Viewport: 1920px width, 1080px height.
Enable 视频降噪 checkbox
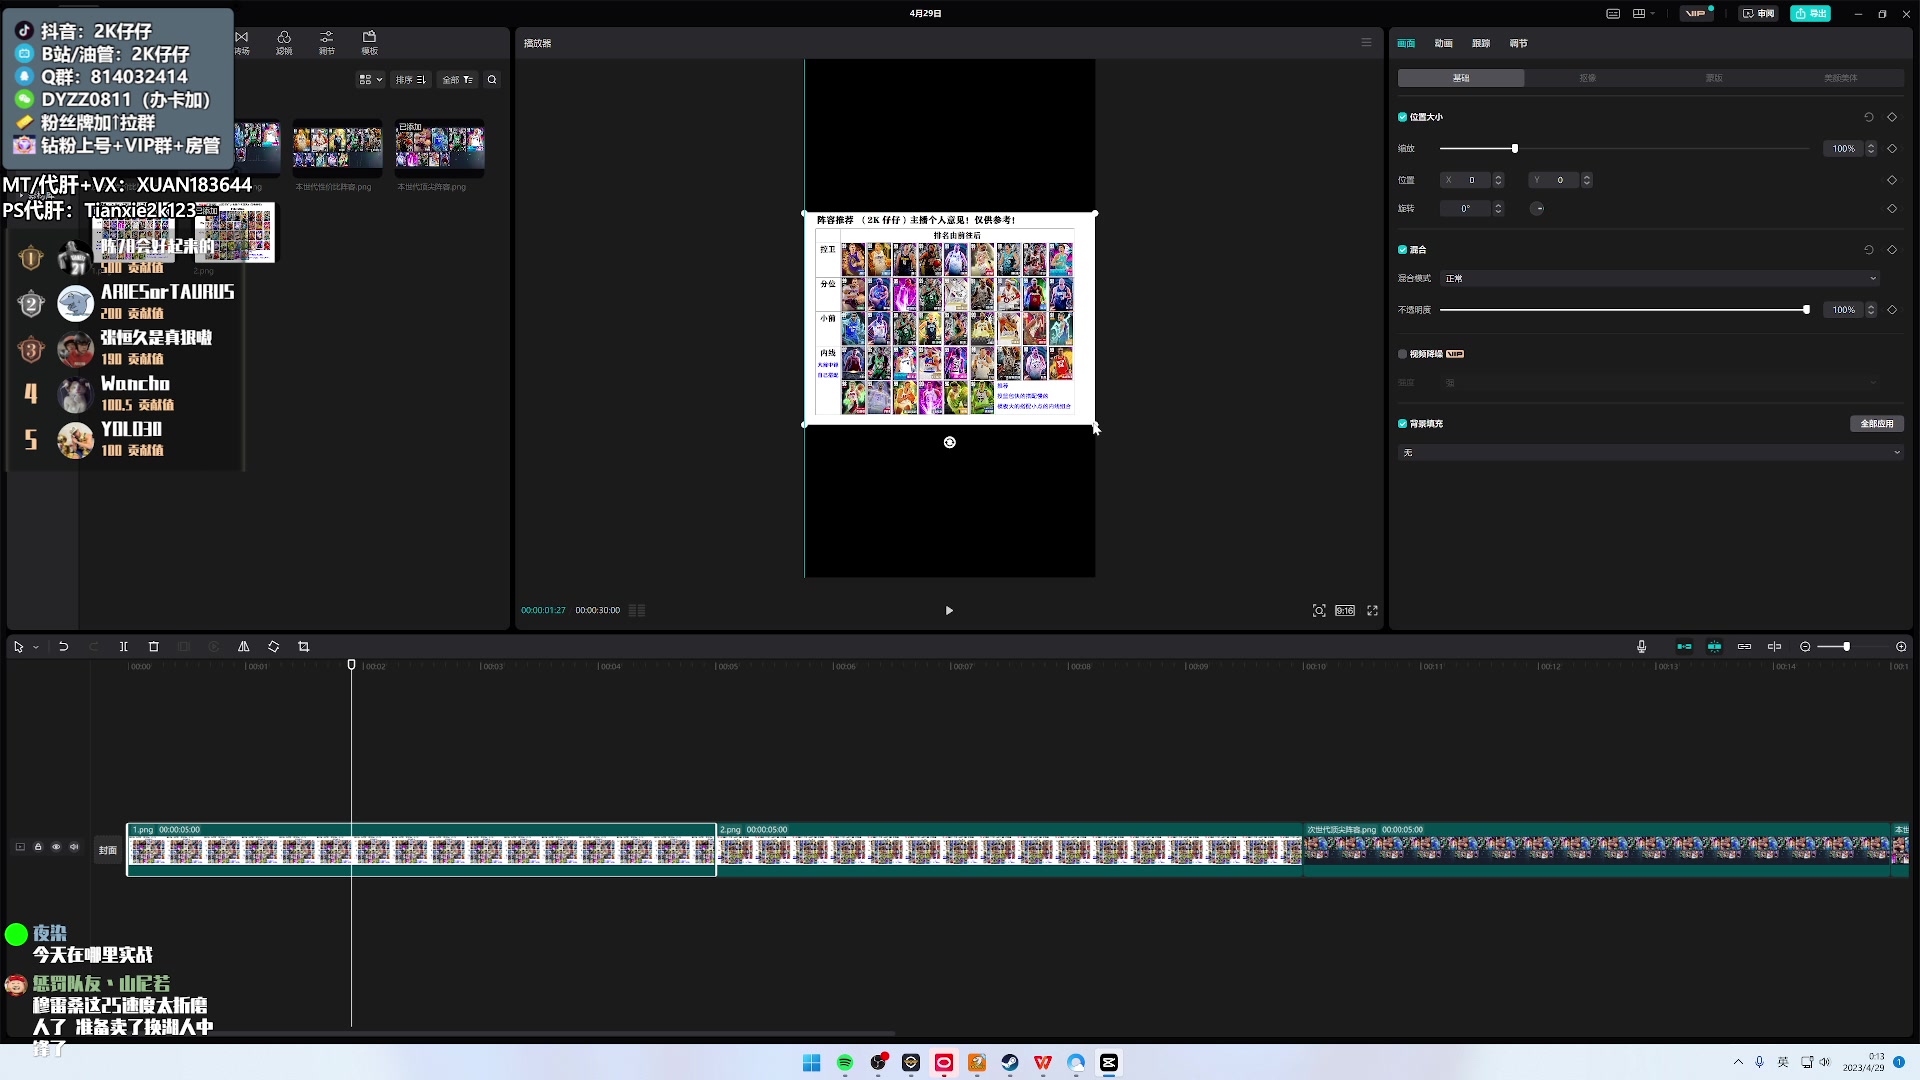click(1402, 354)
